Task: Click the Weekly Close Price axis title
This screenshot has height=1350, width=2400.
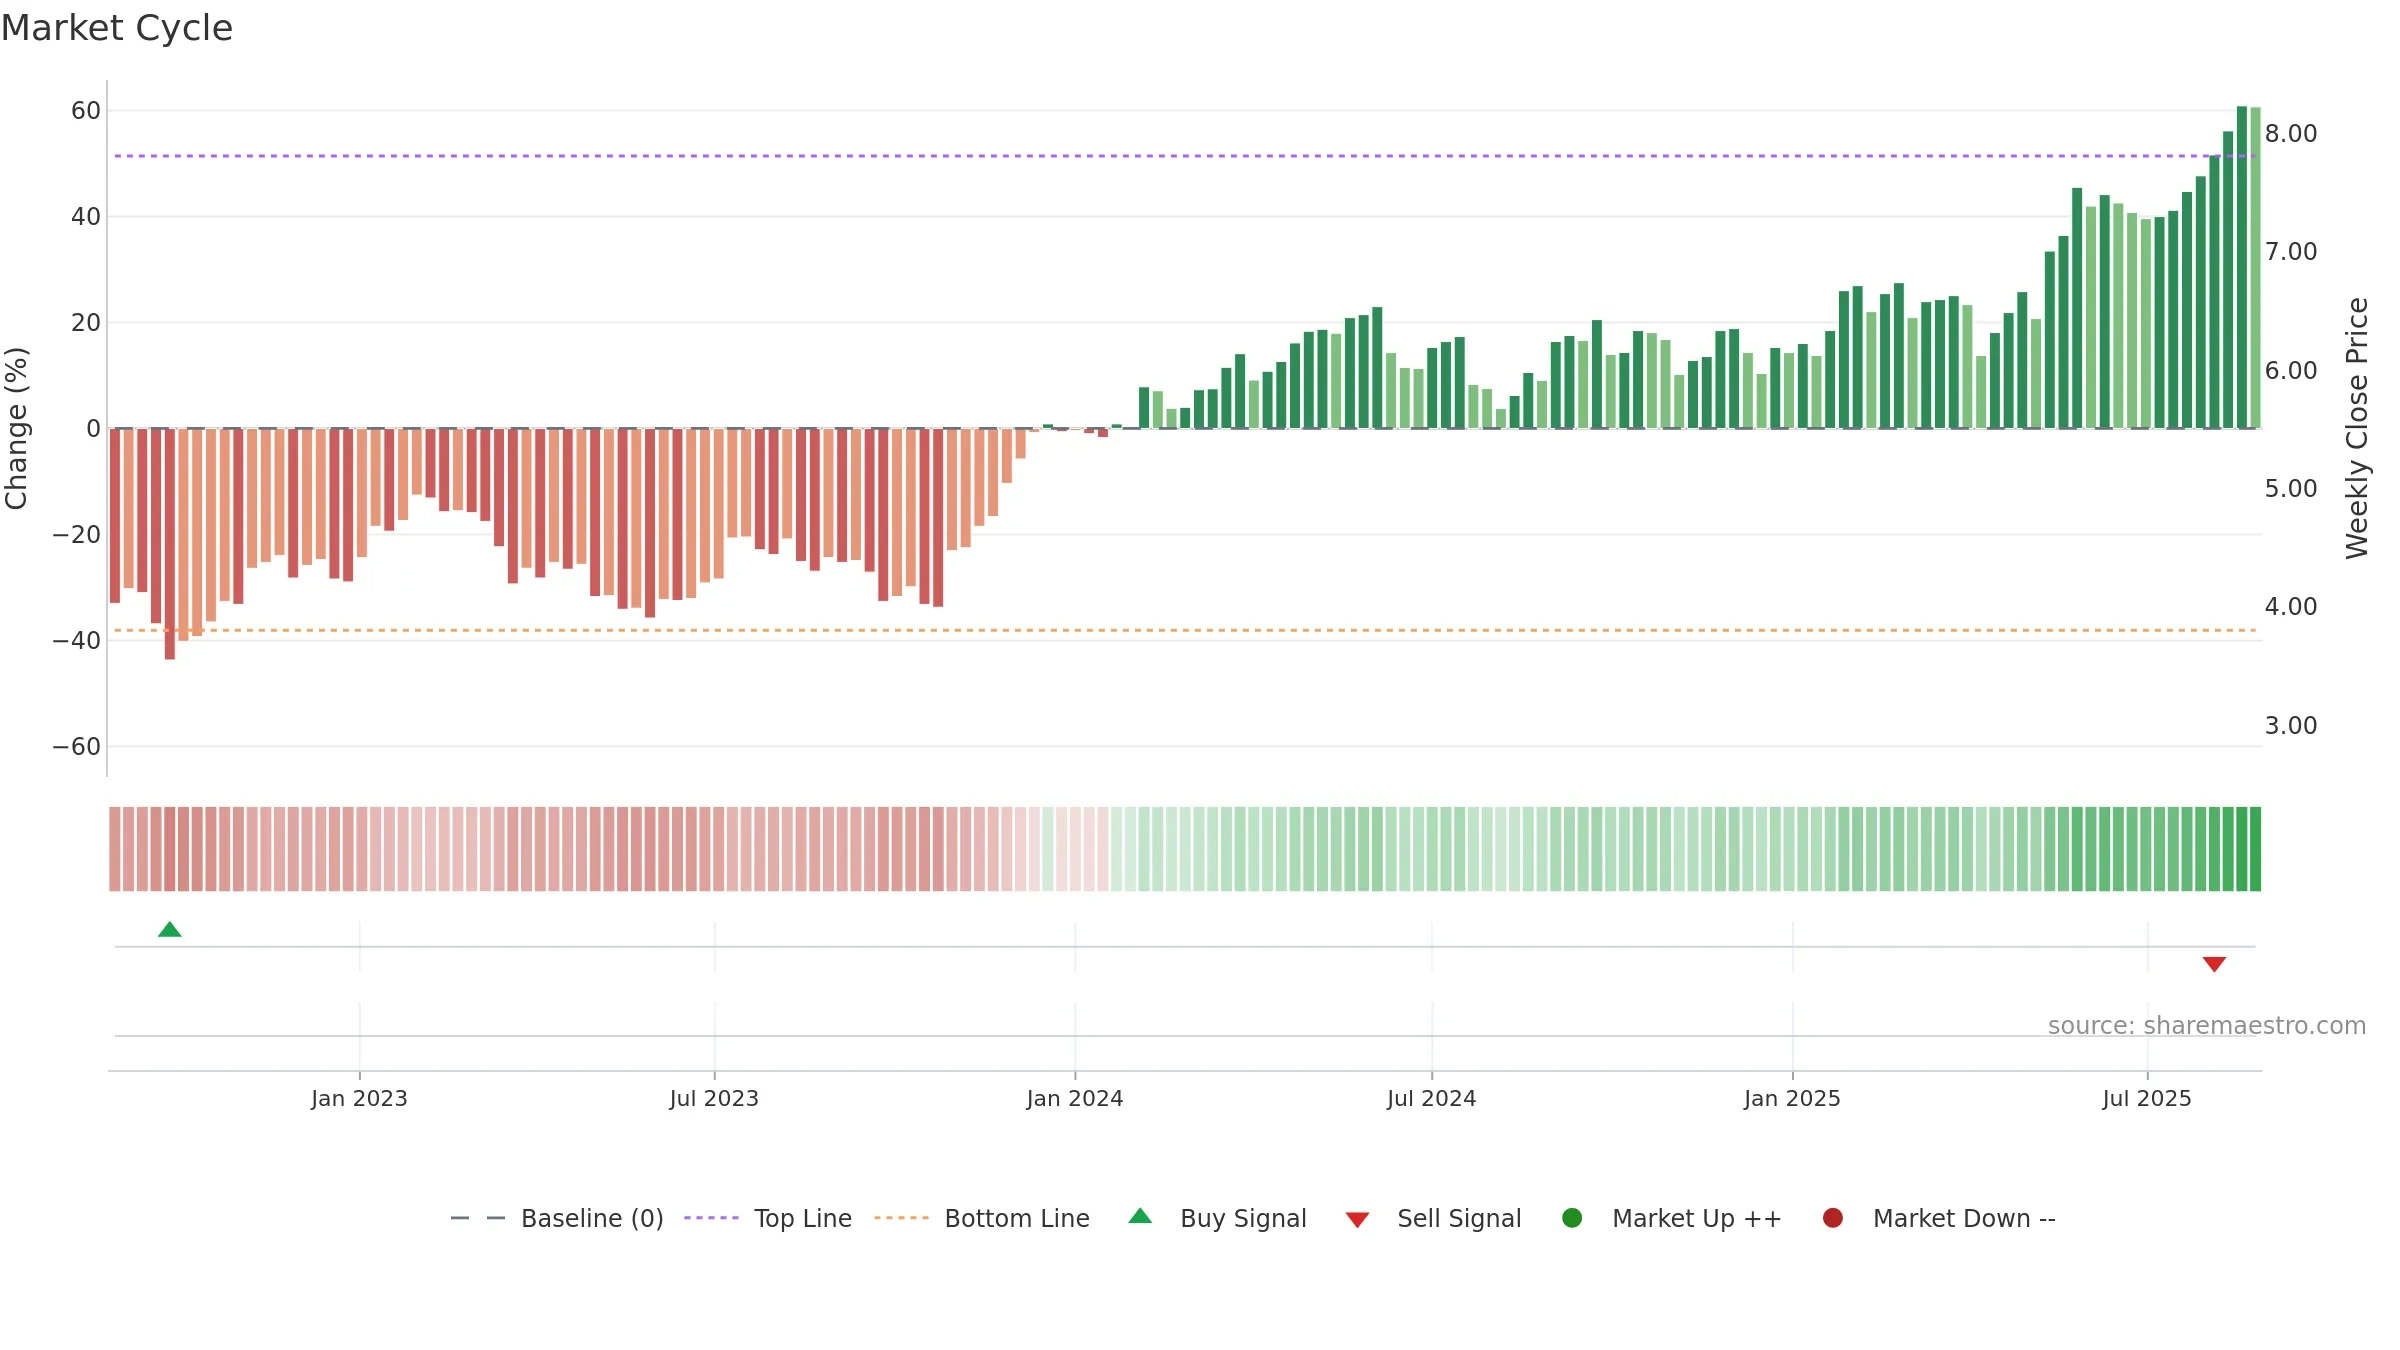Action: [x=2357, y=428]
